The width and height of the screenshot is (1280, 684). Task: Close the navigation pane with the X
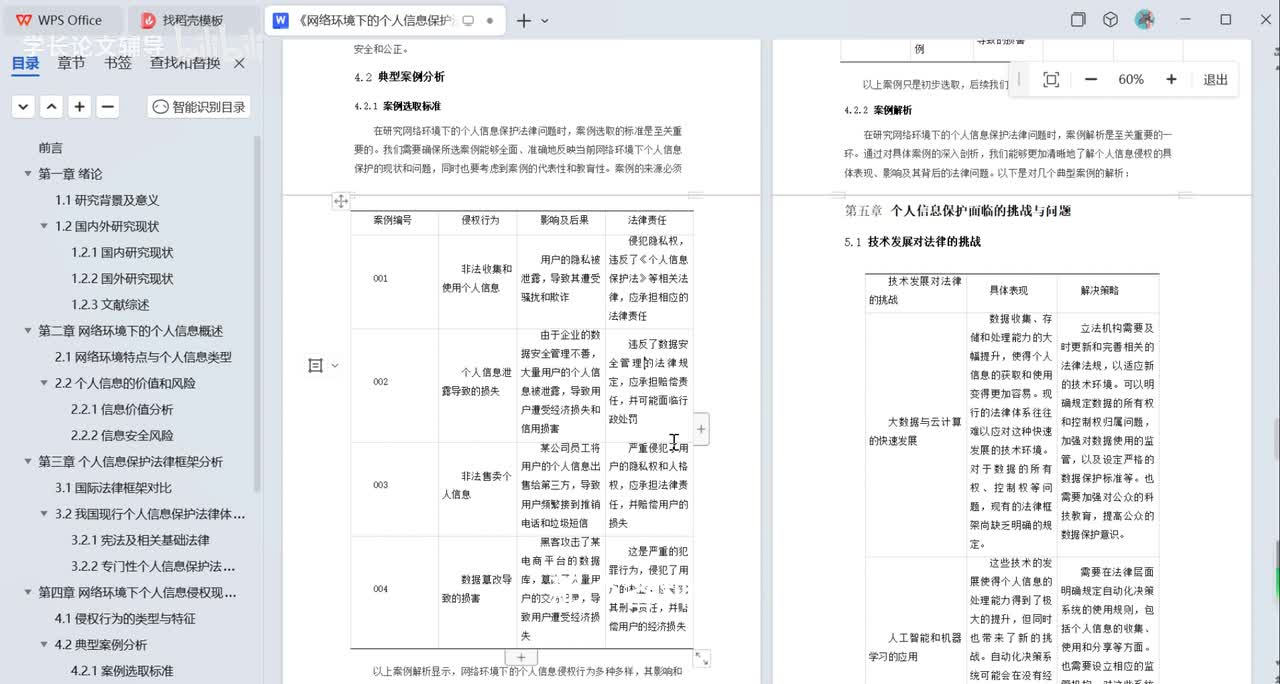tap(239, 64)
